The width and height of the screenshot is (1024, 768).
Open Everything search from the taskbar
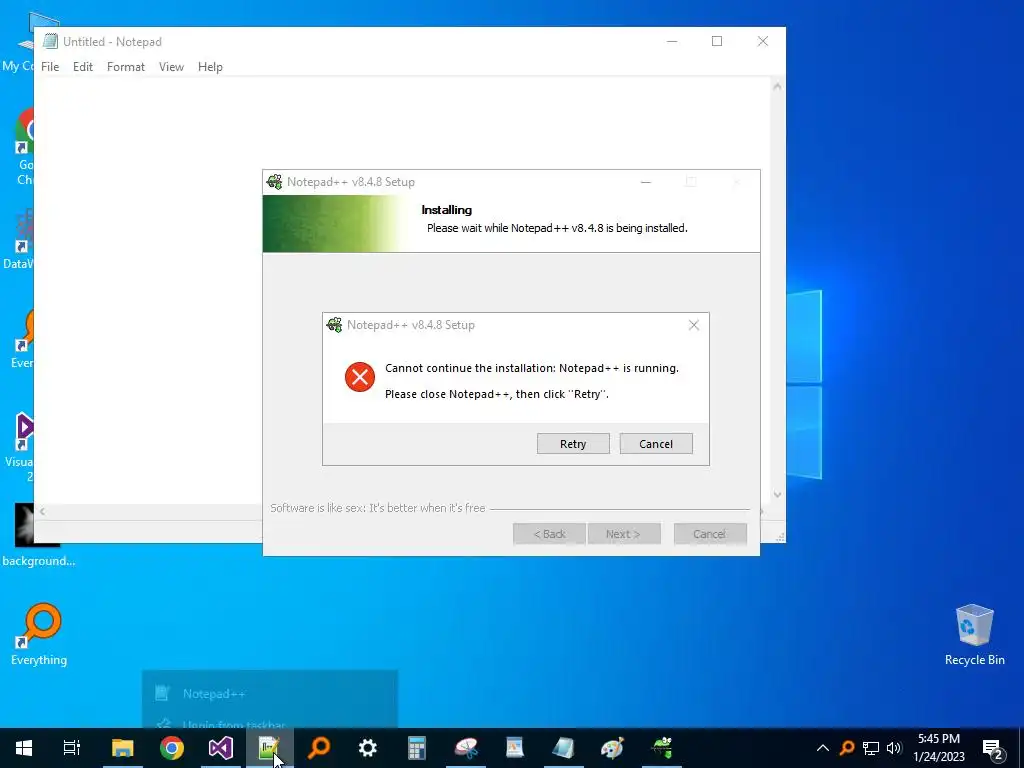[319, 748]
